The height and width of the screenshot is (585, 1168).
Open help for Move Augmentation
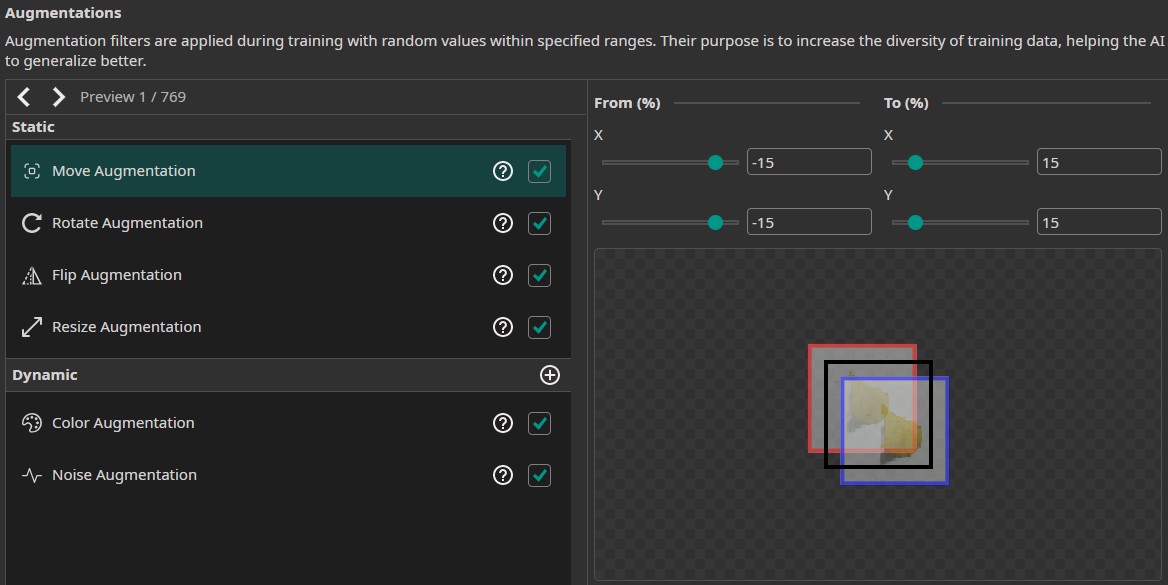(503, 171)
